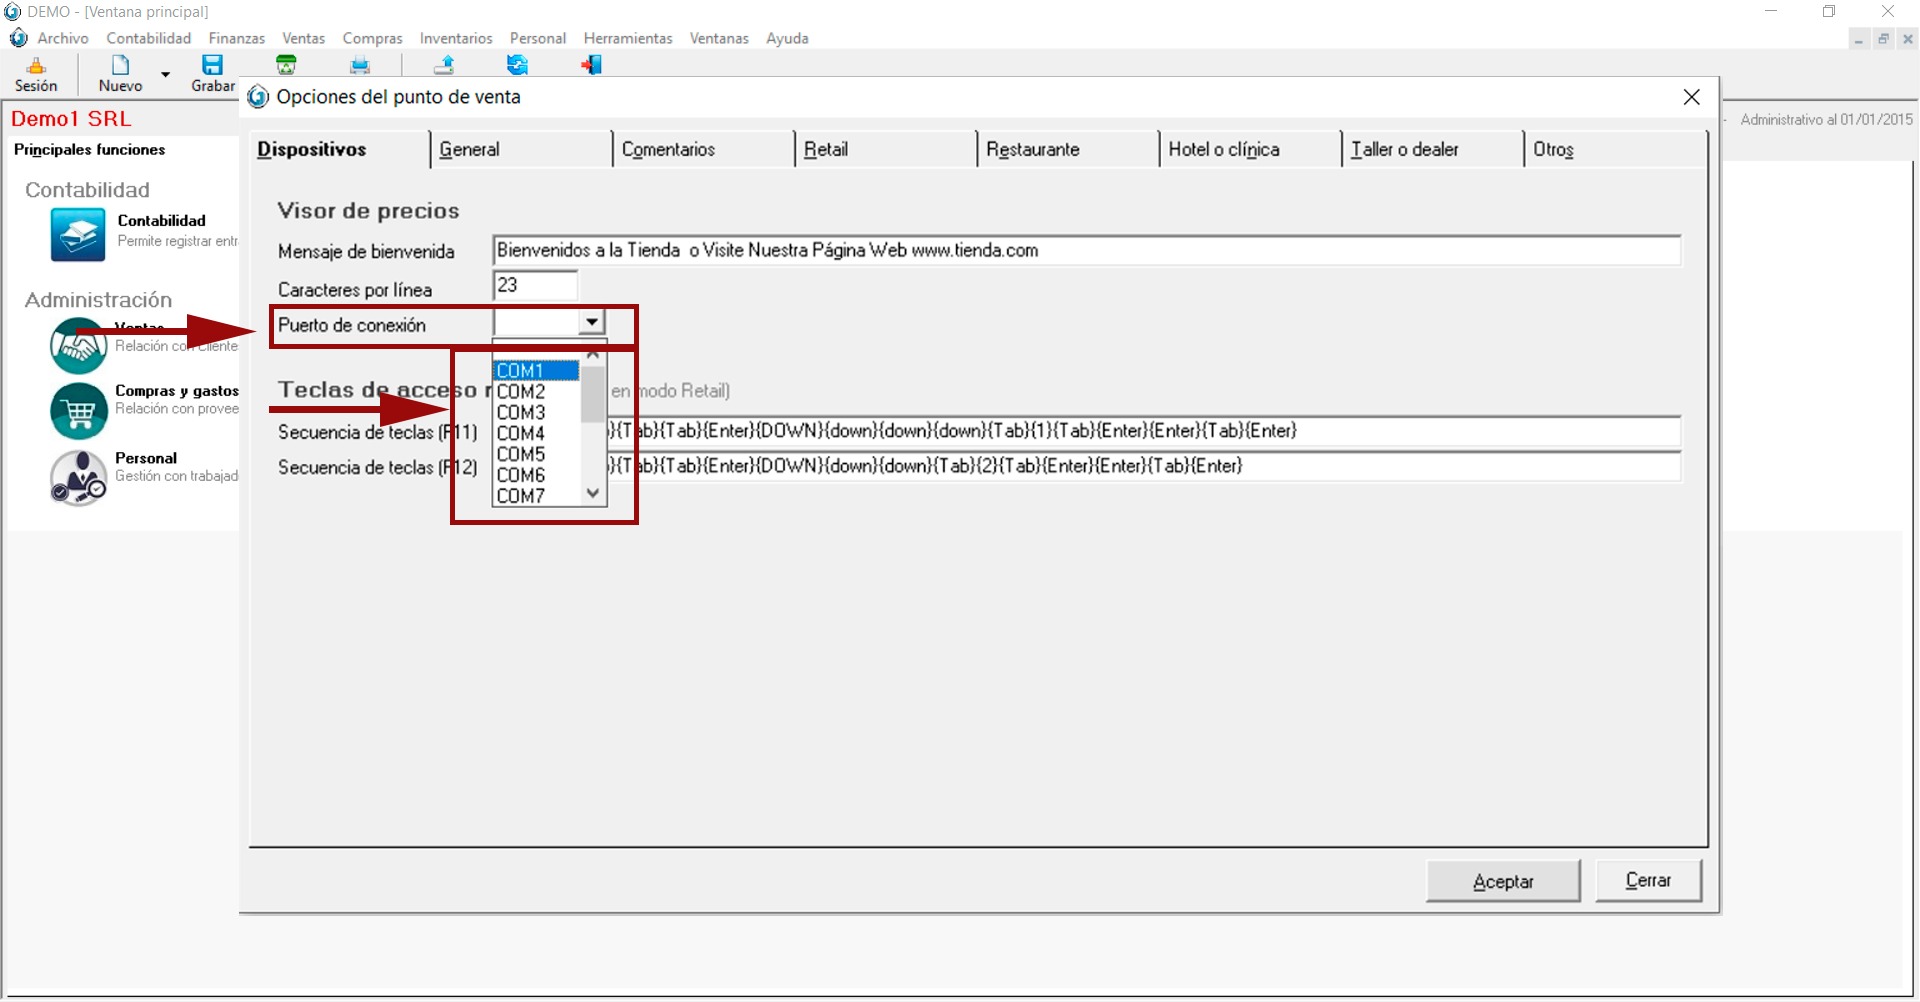Click the printer icon in toolbar

[360, 66]
